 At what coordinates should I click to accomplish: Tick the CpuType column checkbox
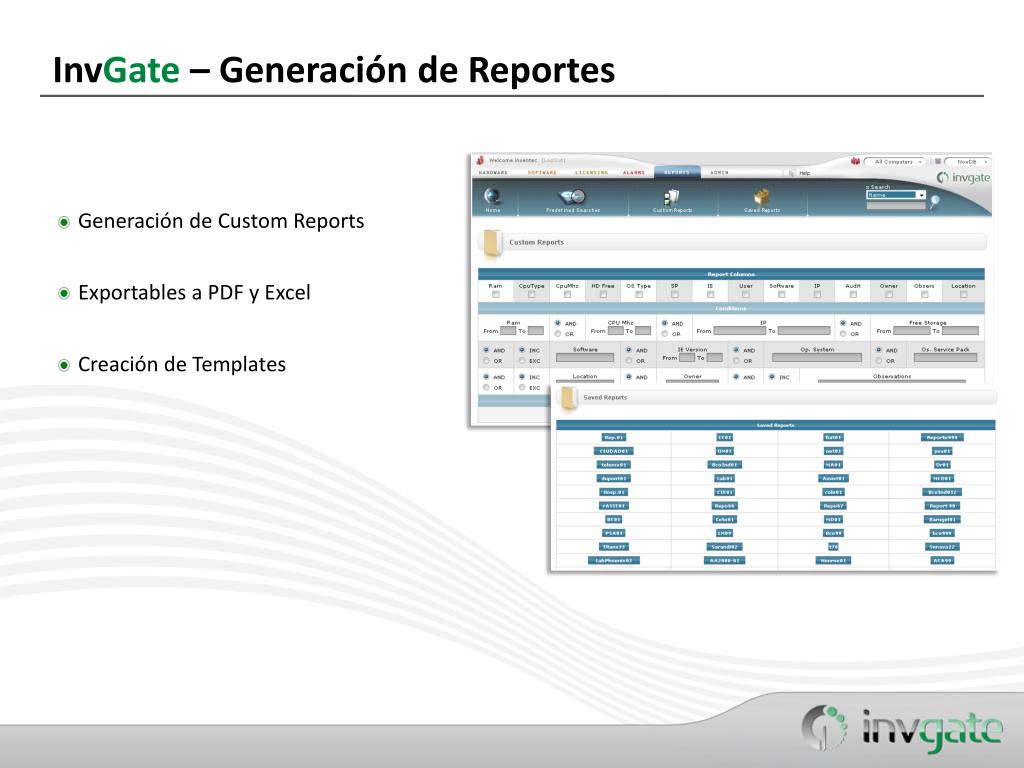532,295
